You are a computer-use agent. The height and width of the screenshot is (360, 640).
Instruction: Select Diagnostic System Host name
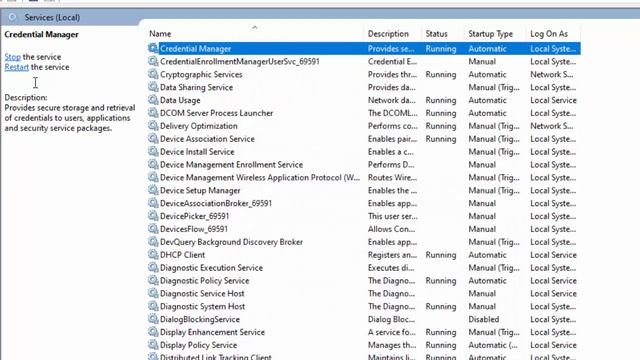pos(202,307)
